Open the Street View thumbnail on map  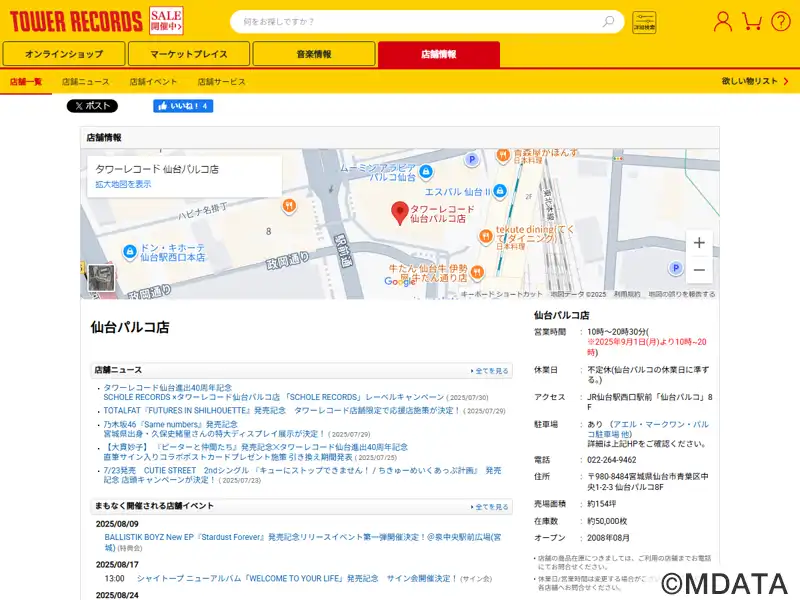tap(101, 278)
